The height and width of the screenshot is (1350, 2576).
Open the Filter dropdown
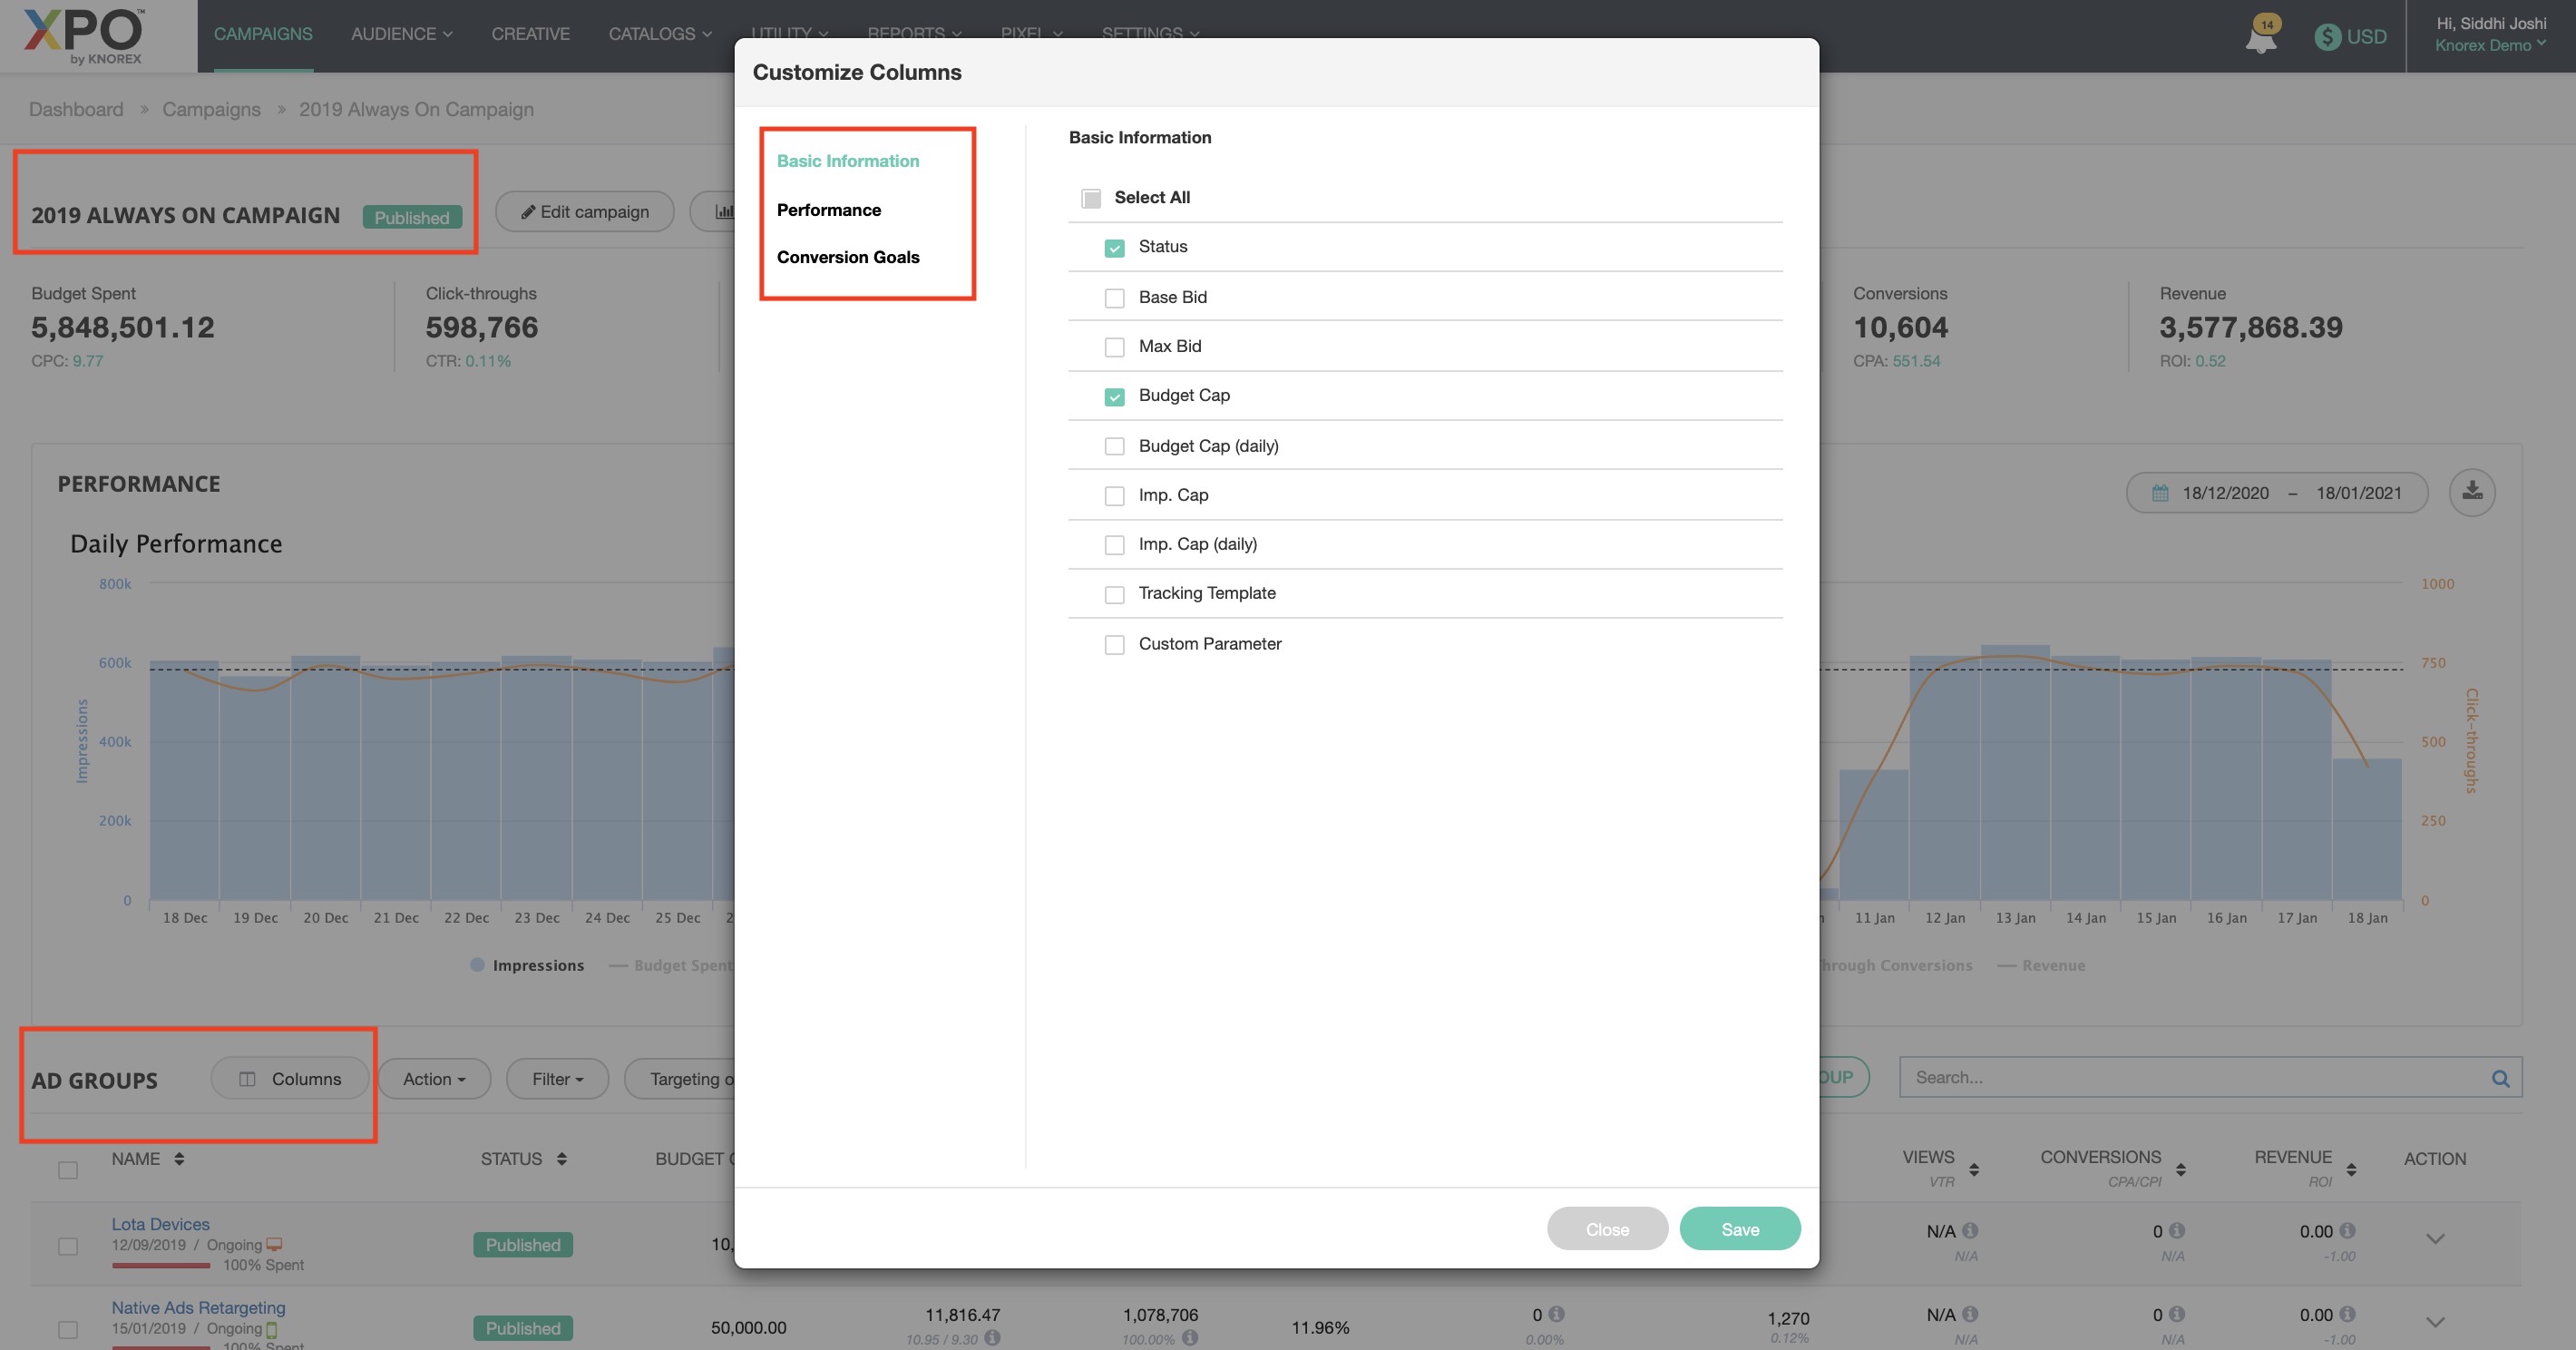pyautogui.click(x=557, y=1079)
